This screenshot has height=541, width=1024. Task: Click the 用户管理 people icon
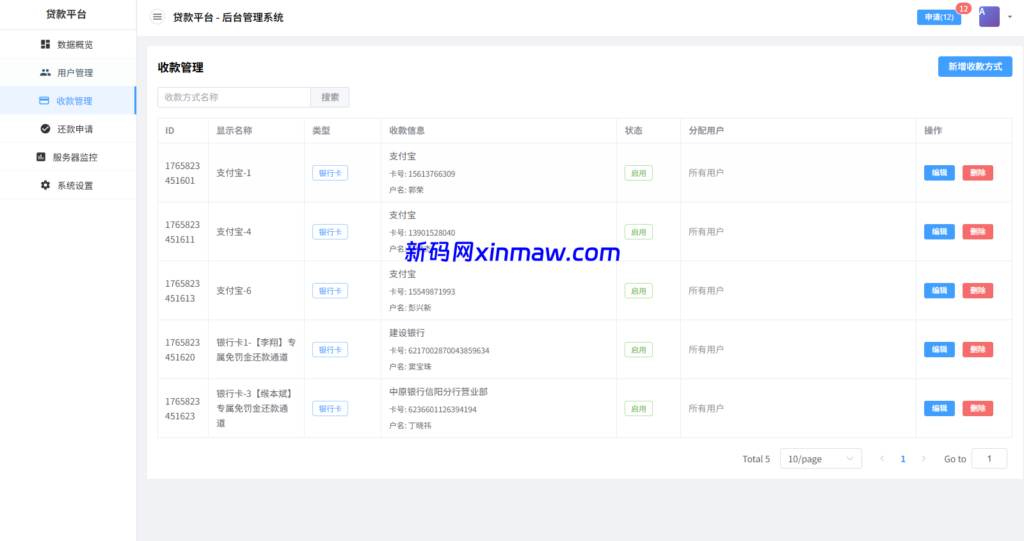click(45, 73)
